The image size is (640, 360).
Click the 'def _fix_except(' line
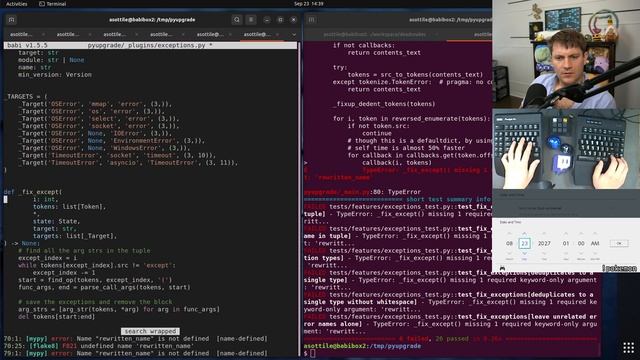click(x=33, y=192)
